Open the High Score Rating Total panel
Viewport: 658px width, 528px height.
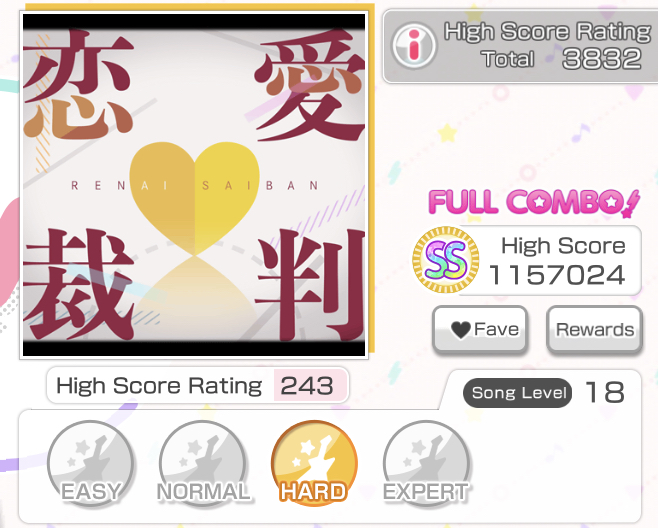(520, 46)
